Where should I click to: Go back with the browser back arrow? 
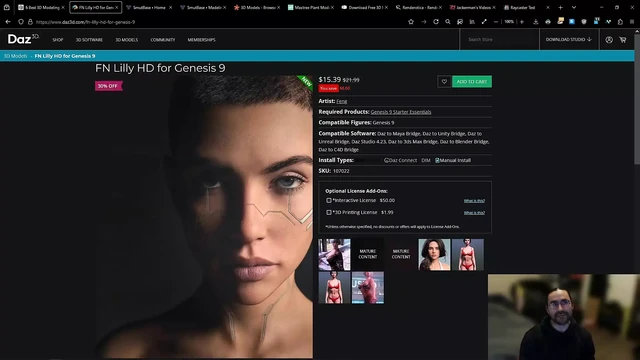8,22
